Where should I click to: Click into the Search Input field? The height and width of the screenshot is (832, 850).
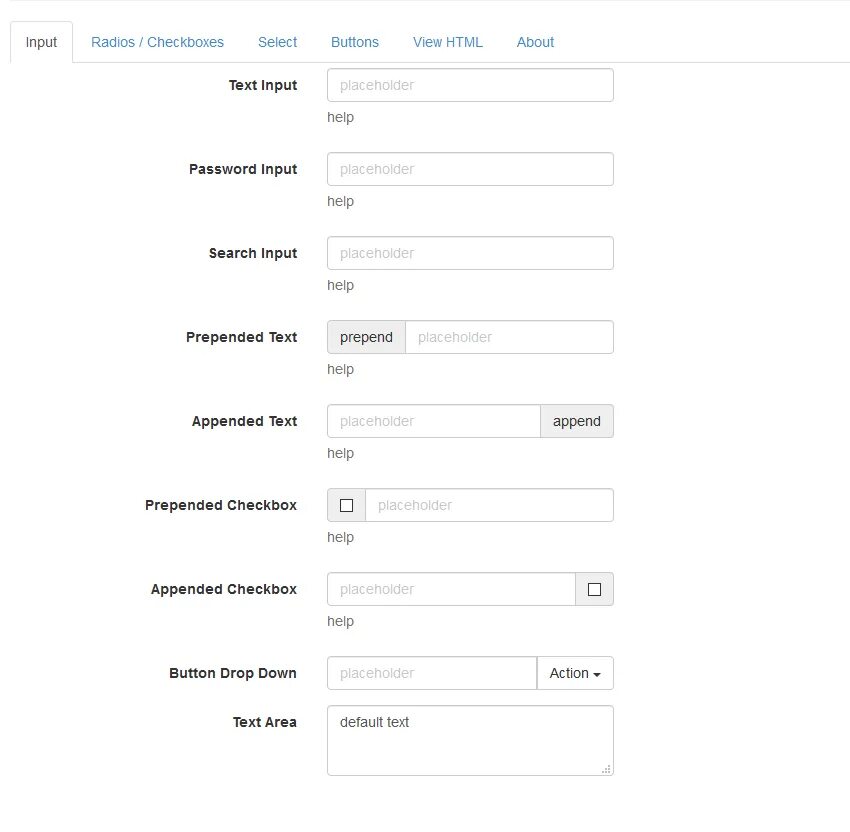[470, 254]
